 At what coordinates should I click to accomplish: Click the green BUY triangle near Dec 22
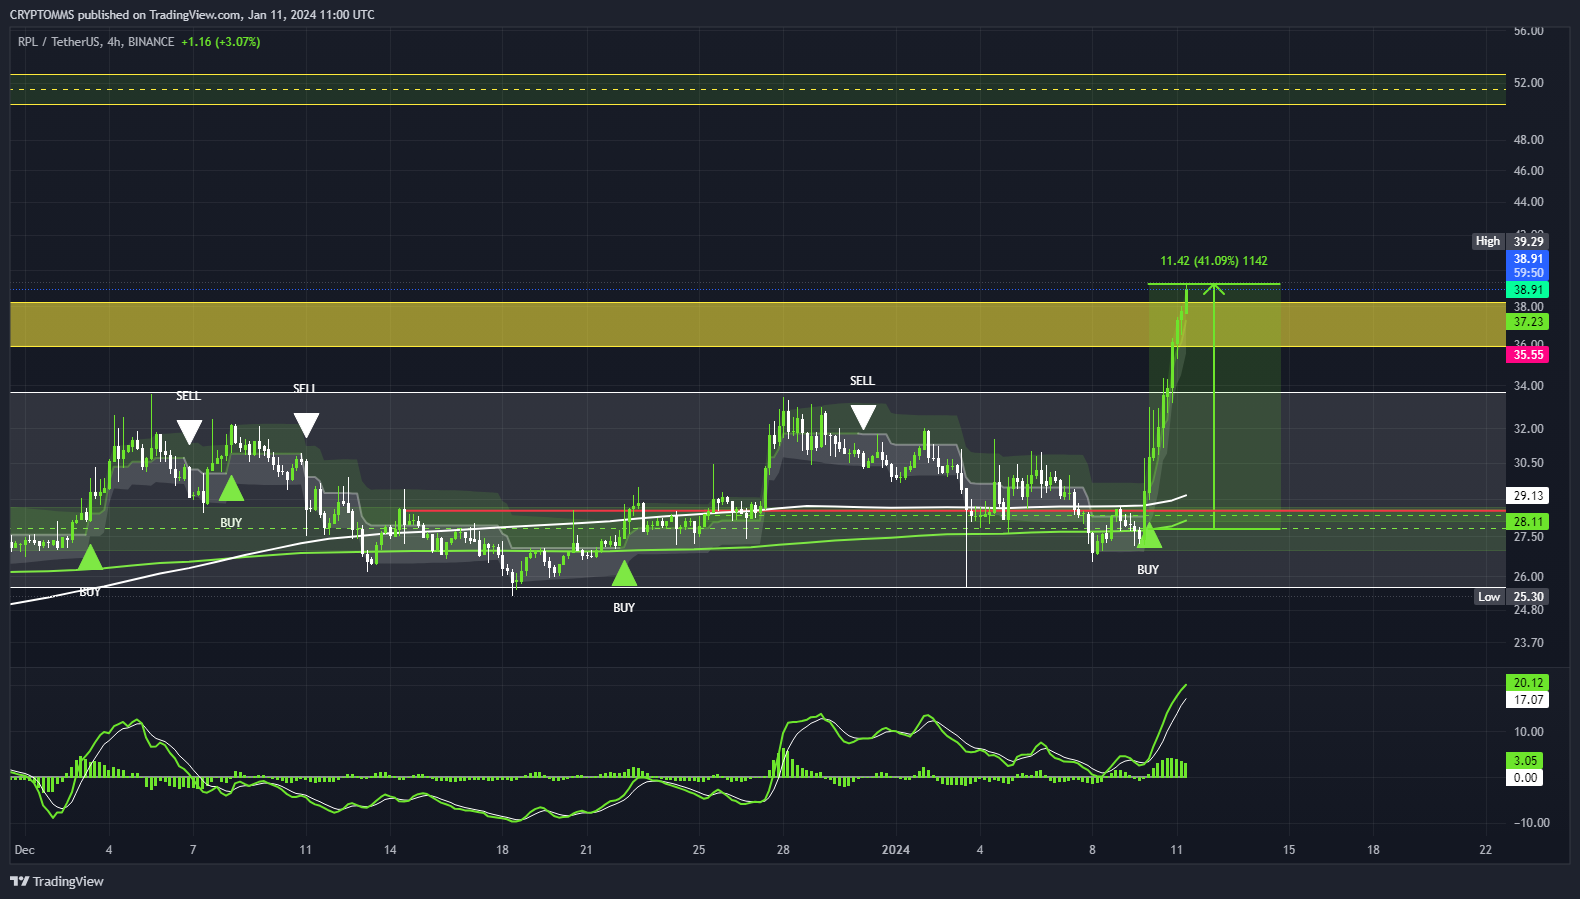click(x=624, y=573)
